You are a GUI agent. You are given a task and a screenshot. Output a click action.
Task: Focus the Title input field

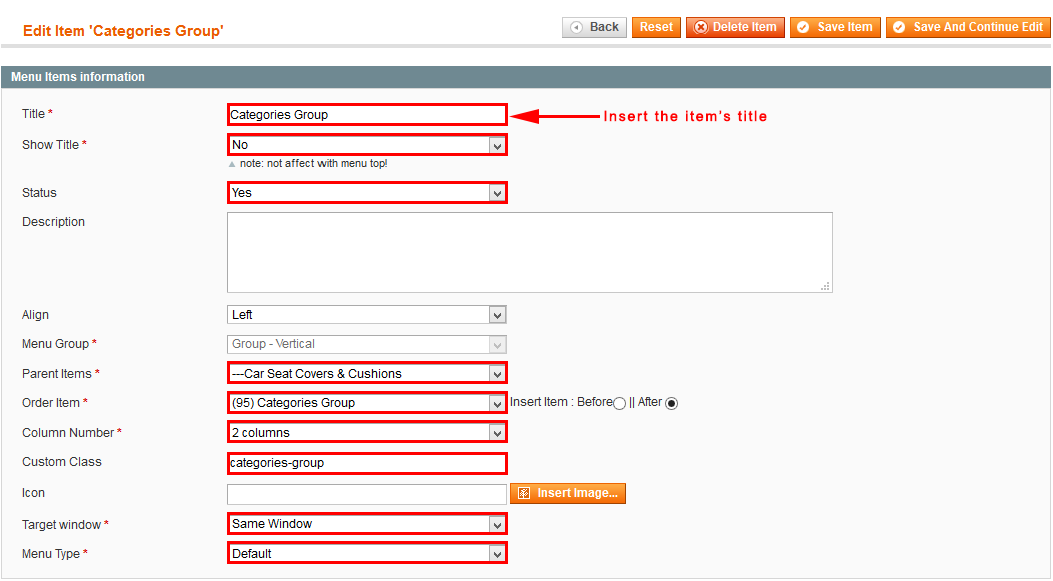click(367, 115)
